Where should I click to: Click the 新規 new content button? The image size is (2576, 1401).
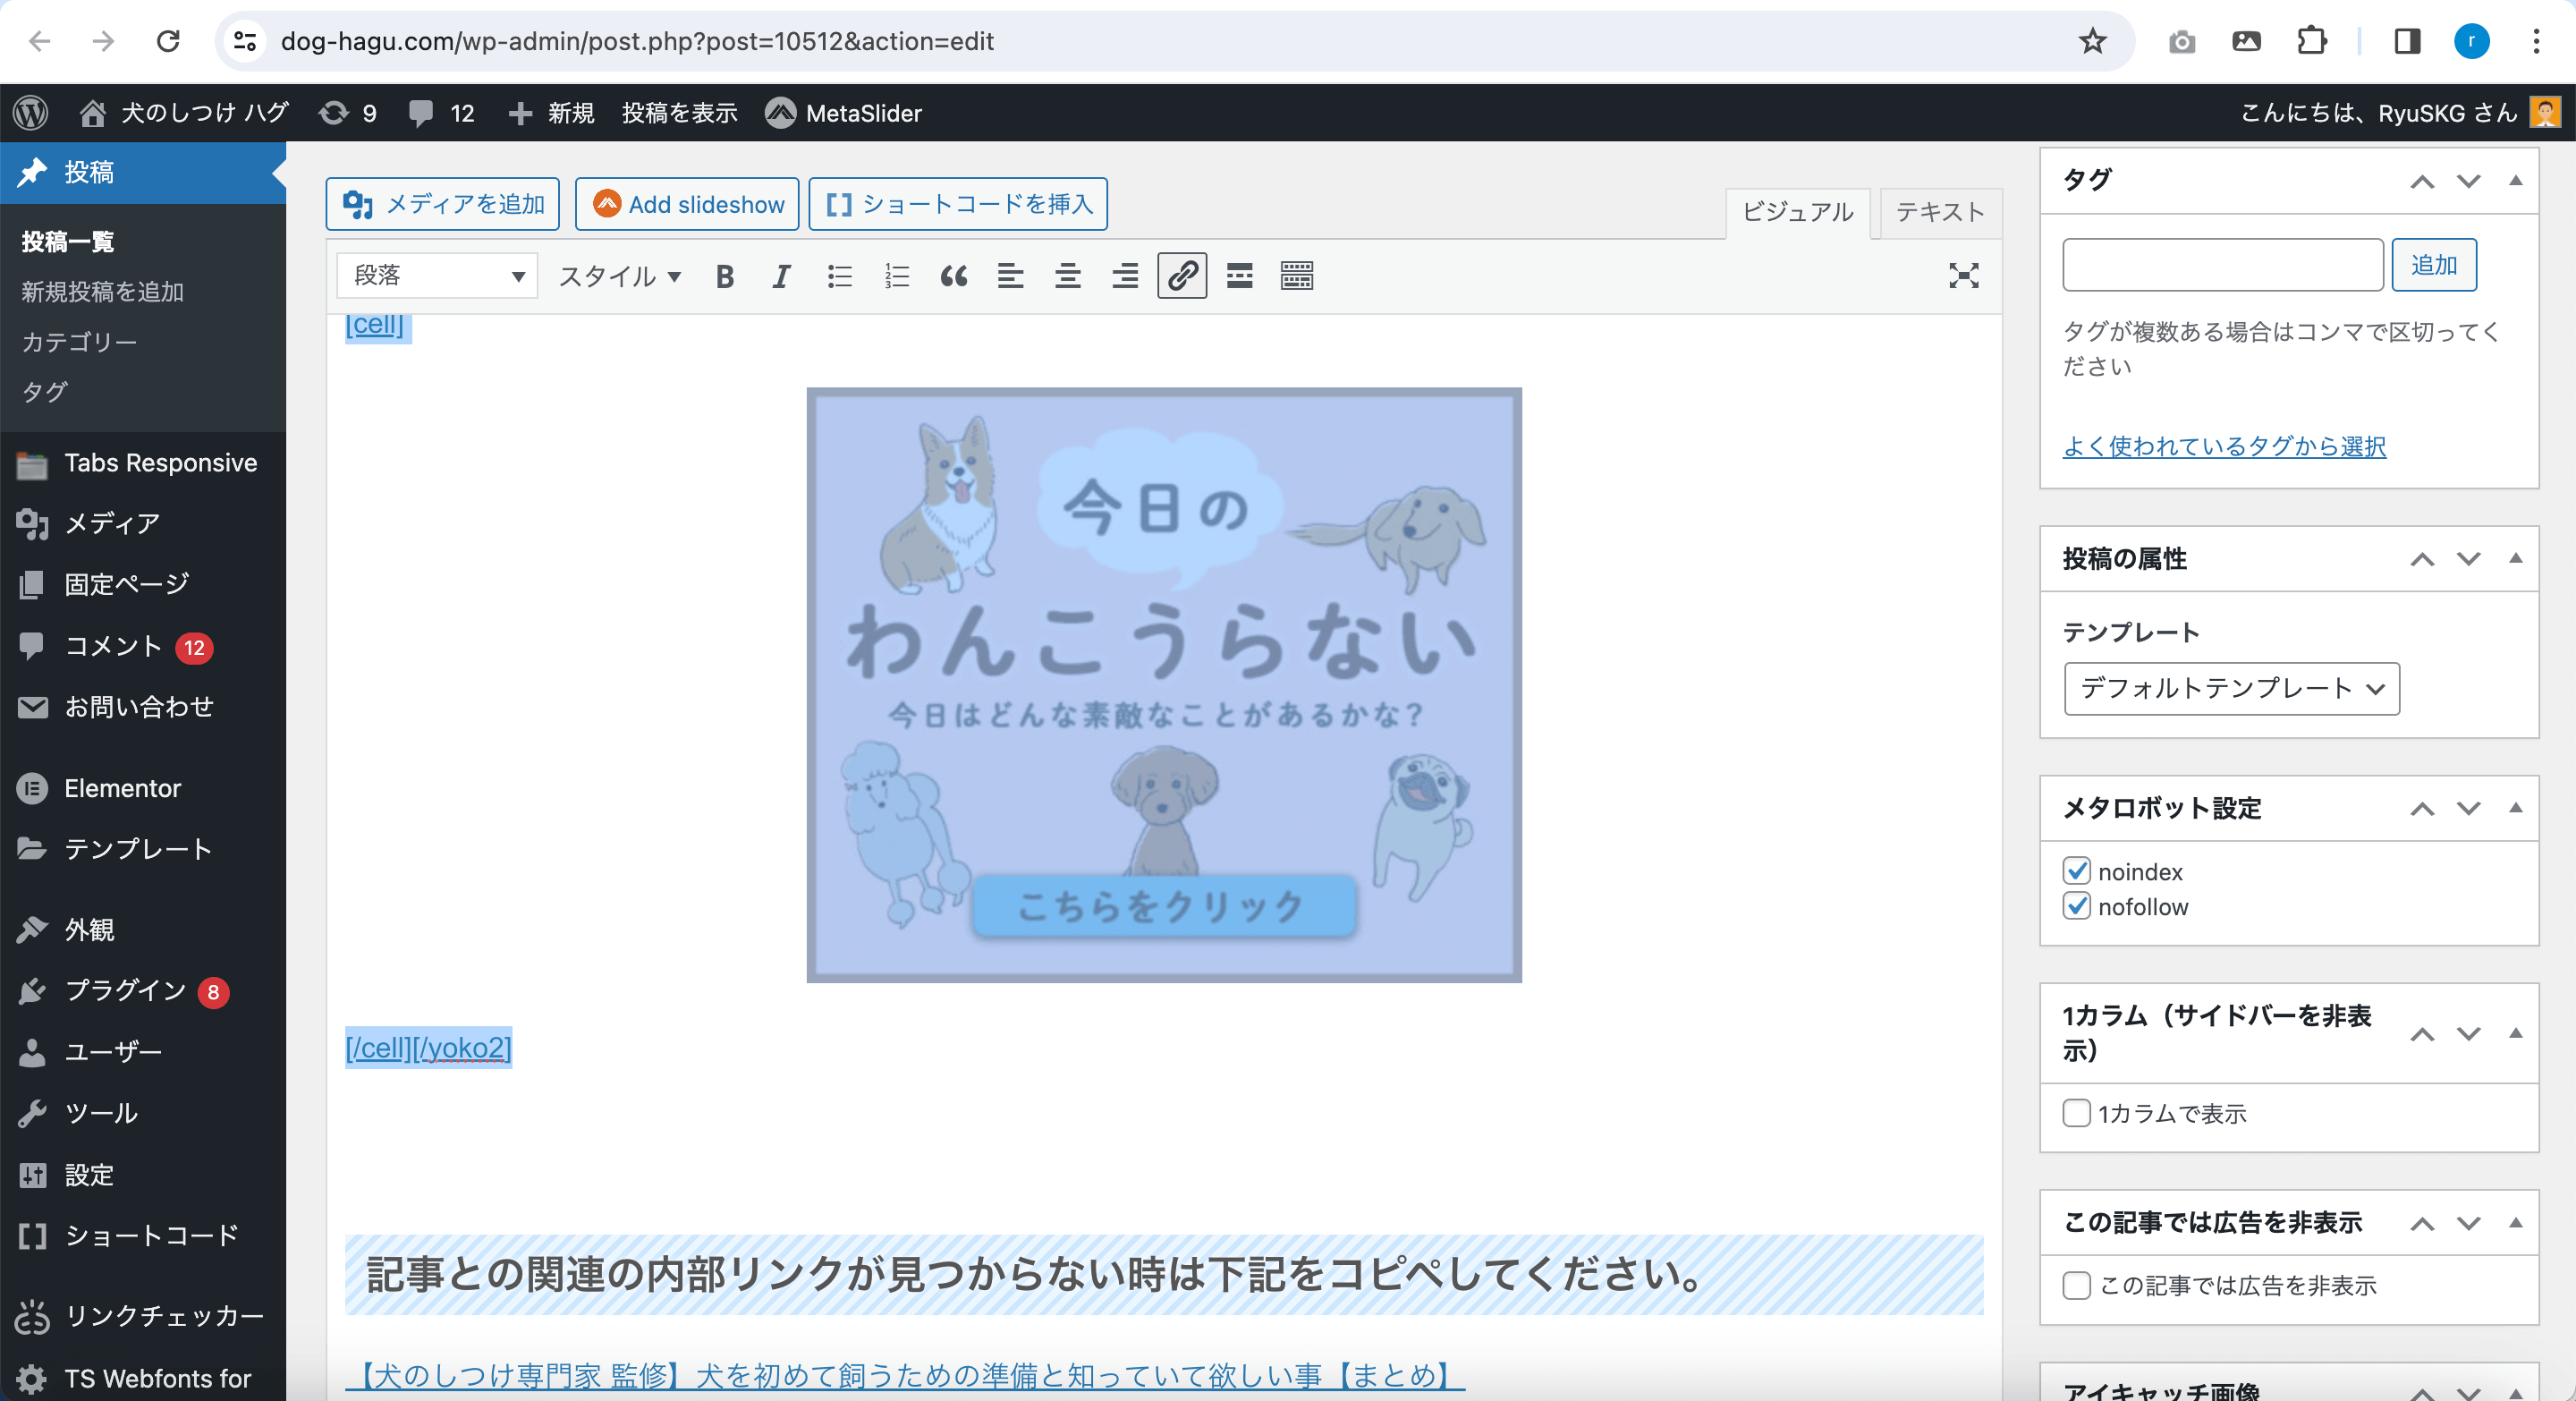(x=550, y=113)
